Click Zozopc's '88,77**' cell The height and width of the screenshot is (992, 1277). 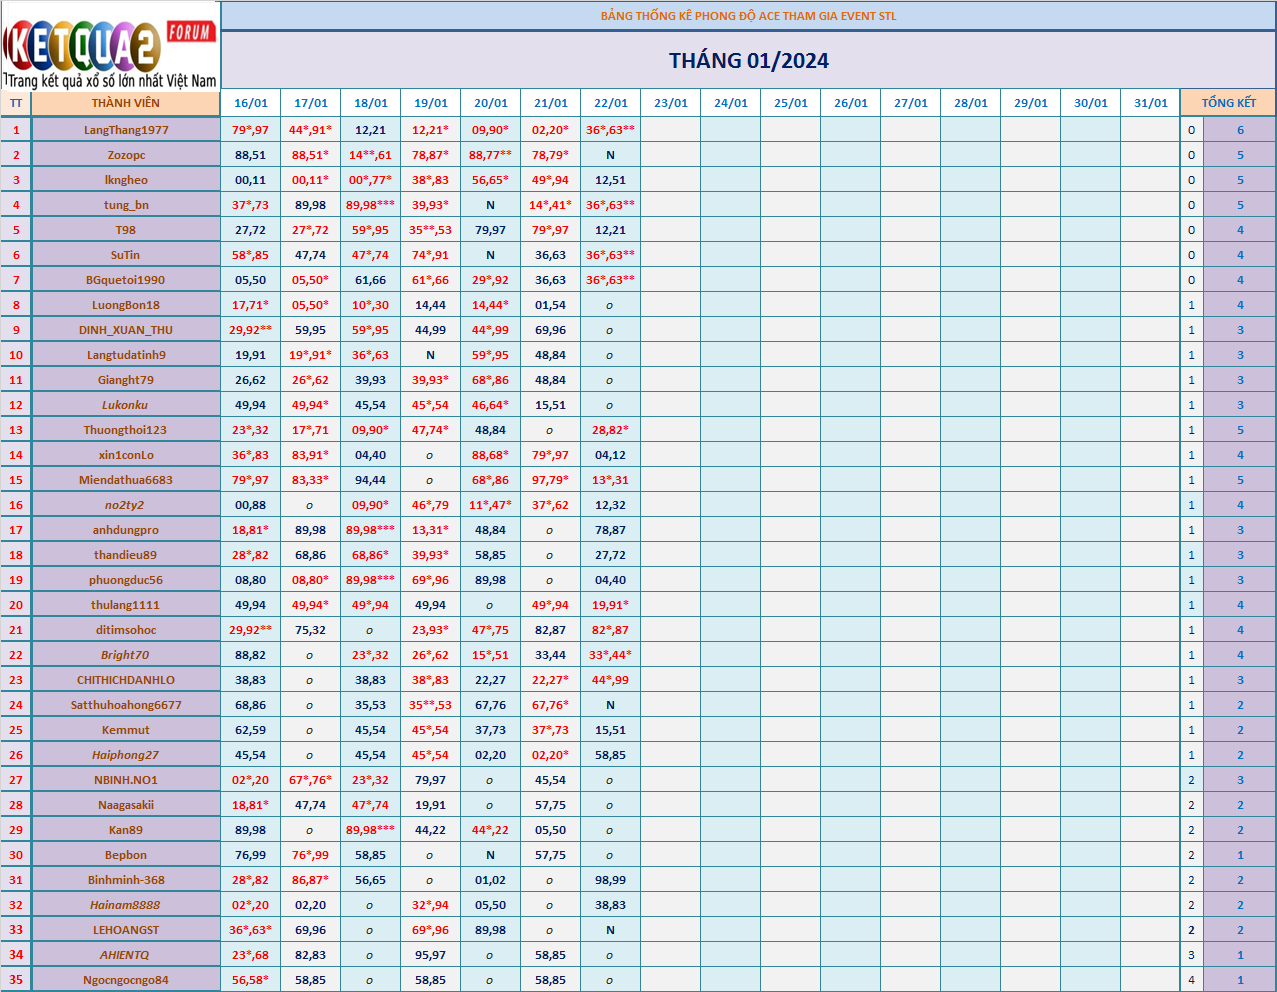tap(491, 155)
